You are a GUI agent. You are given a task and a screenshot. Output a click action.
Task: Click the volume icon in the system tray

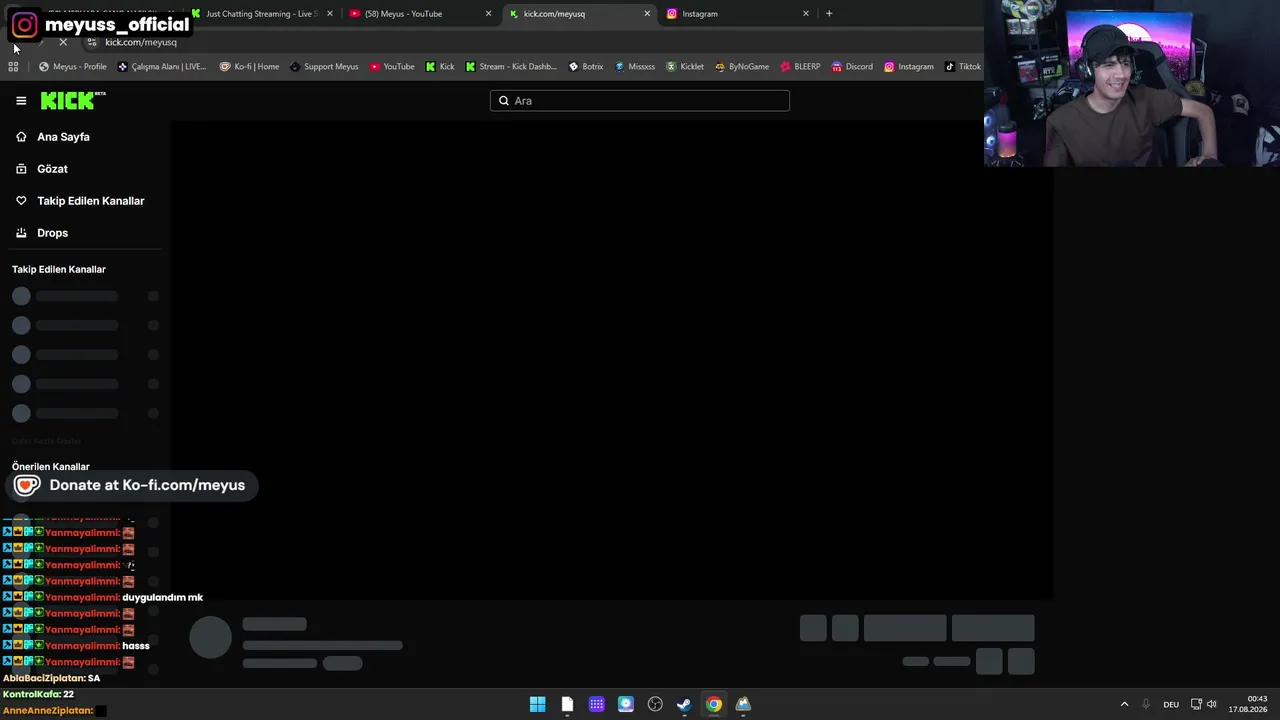click(1212, 704)
